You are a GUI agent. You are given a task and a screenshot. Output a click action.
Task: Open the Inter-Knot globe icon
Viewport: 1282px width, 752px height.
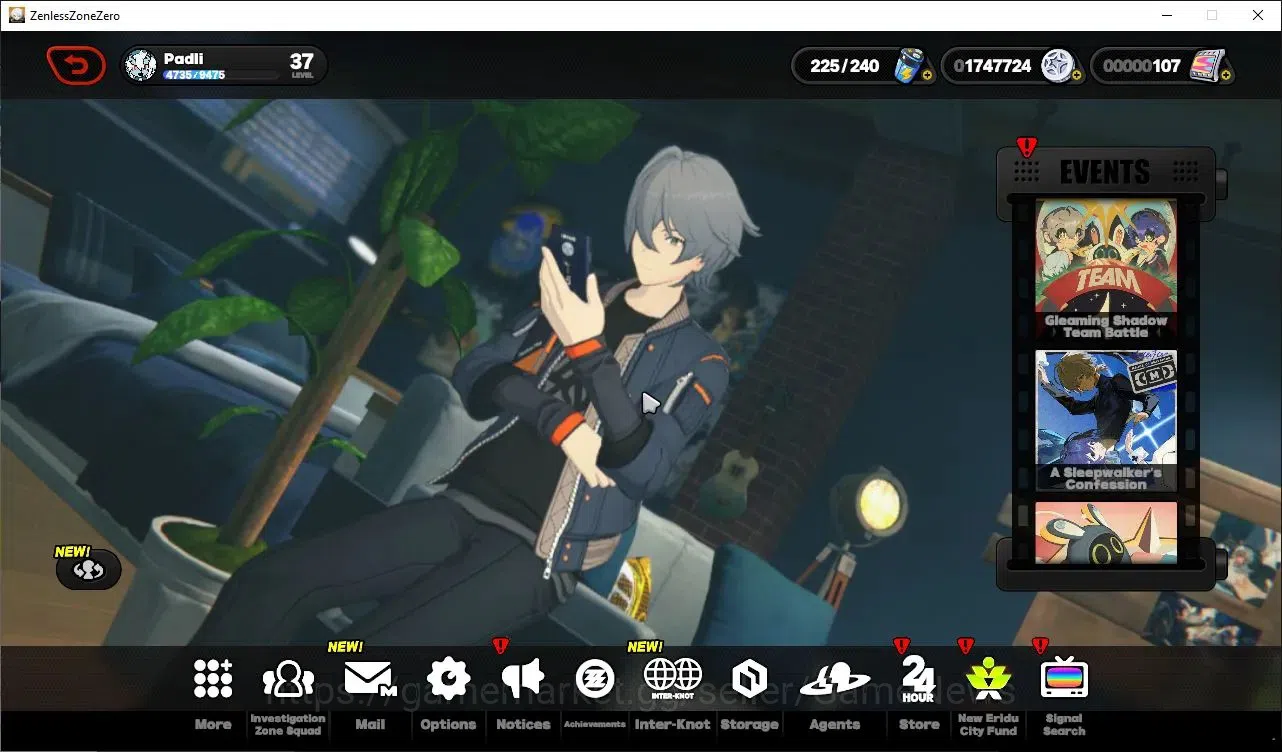point(673,679)
